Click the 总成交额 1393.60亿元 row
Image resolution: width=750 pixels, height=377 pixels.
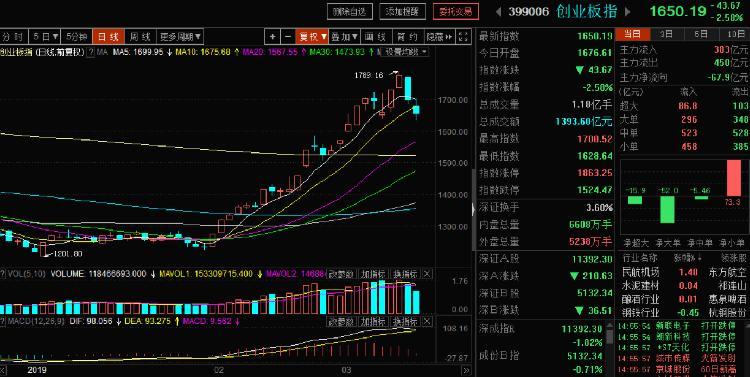click(x=546, y=122)
